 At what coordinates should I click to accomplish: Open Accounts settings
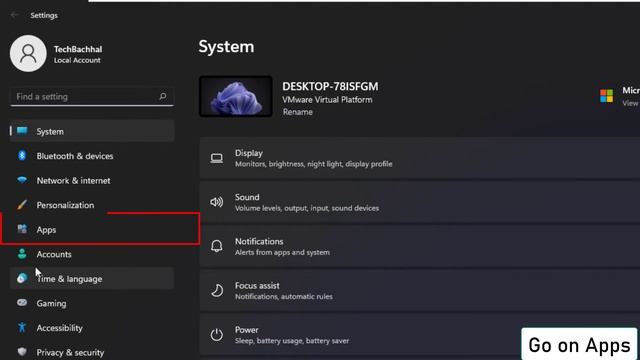92,254
